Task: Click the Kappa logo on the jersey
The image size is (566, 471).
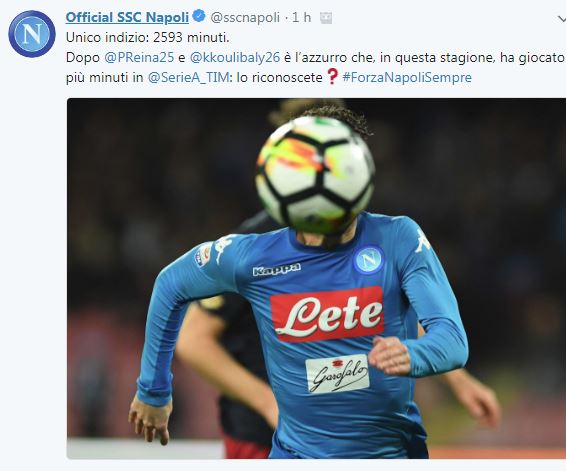Action: [x=277, y=269]
